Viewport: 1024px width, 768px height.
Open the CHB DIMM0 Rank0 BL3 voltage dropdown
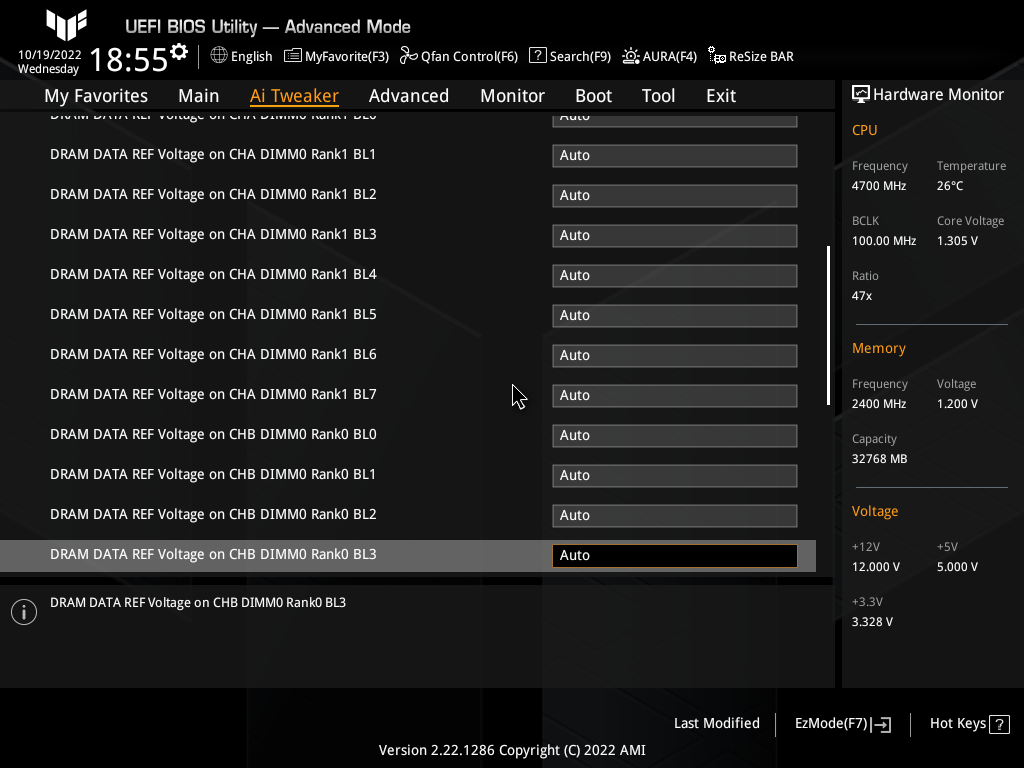tap(674, 555)
